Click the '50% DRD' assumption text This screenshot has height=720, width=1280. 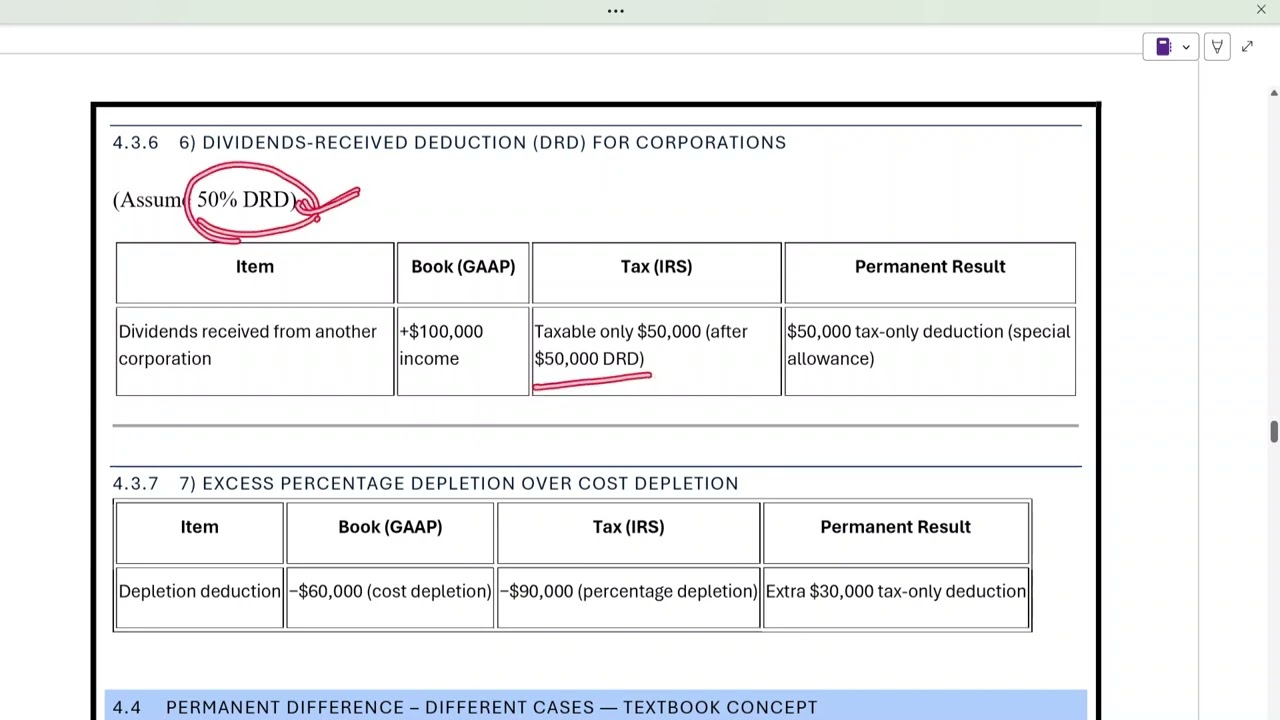[246, 199]
